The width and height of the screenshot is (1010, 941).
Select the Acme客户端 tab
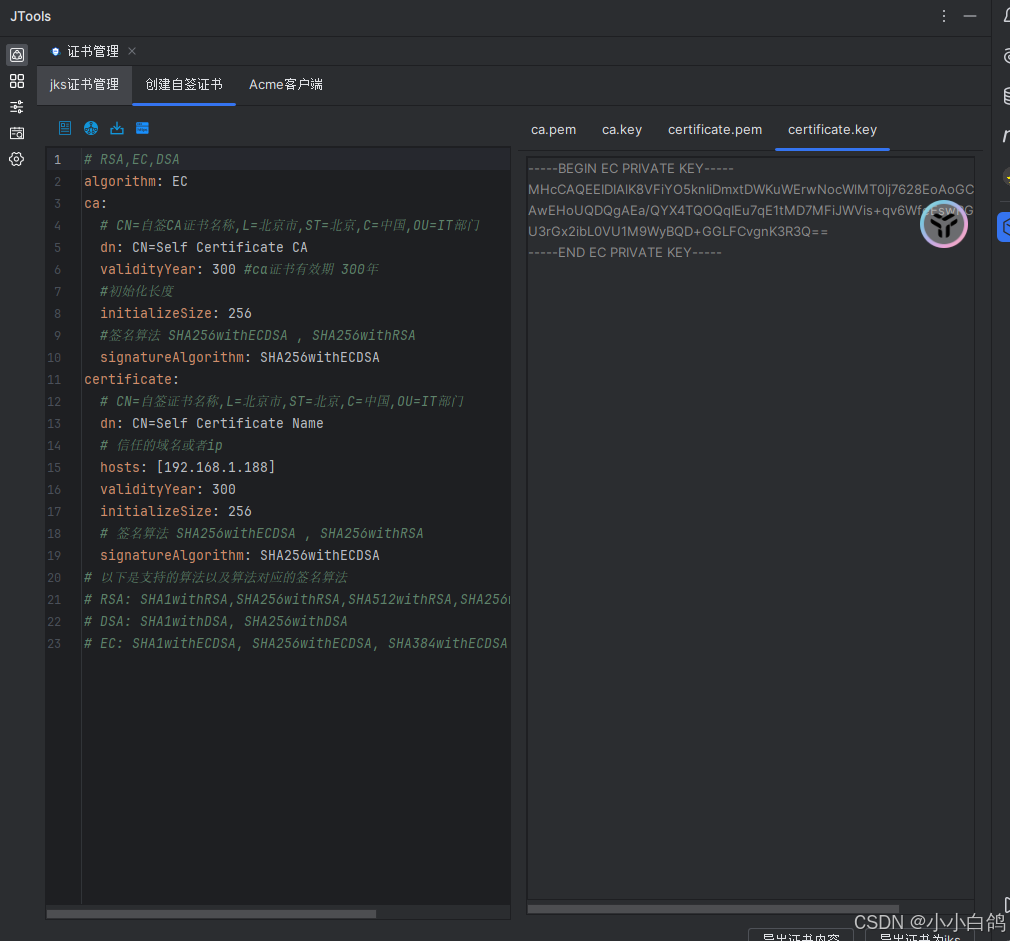point(285,85)
